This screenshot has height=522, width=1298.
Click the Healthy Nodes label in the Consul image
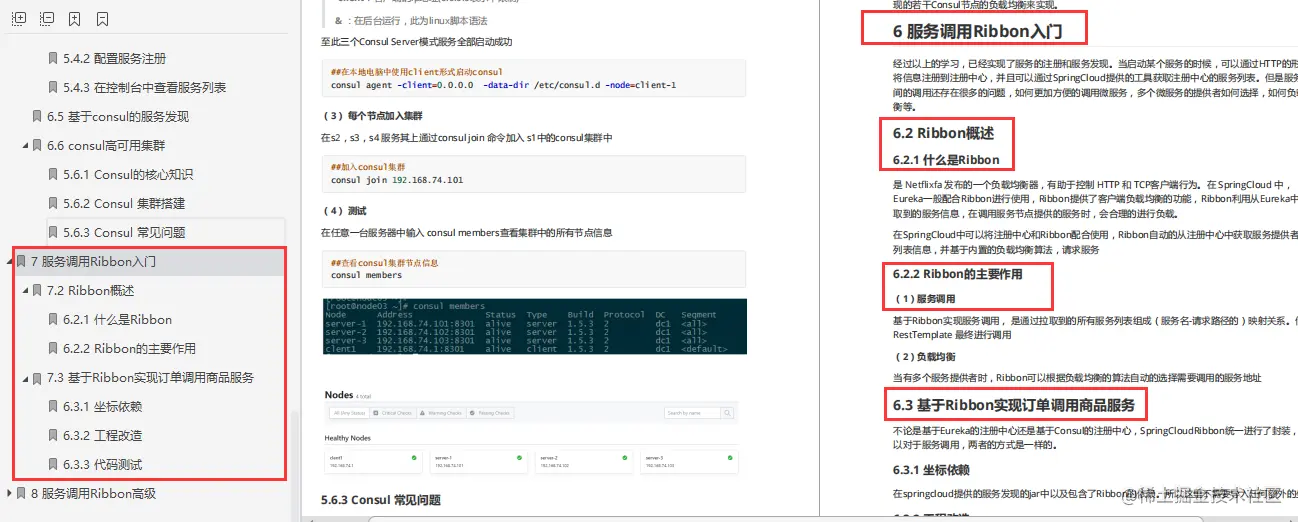point(348,438)
